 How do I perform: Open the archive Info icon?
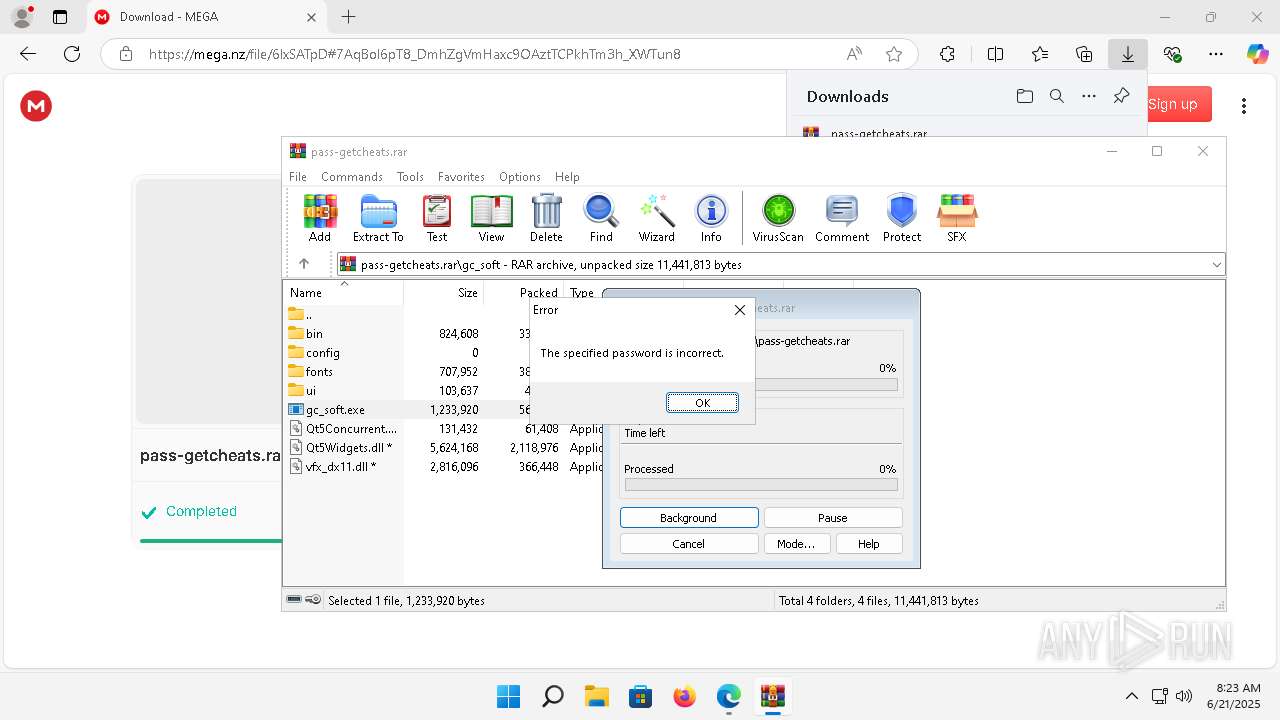pos(711,218)
